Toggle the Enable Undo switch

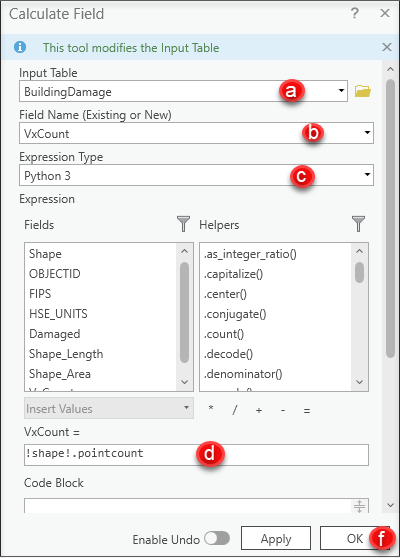217,538
